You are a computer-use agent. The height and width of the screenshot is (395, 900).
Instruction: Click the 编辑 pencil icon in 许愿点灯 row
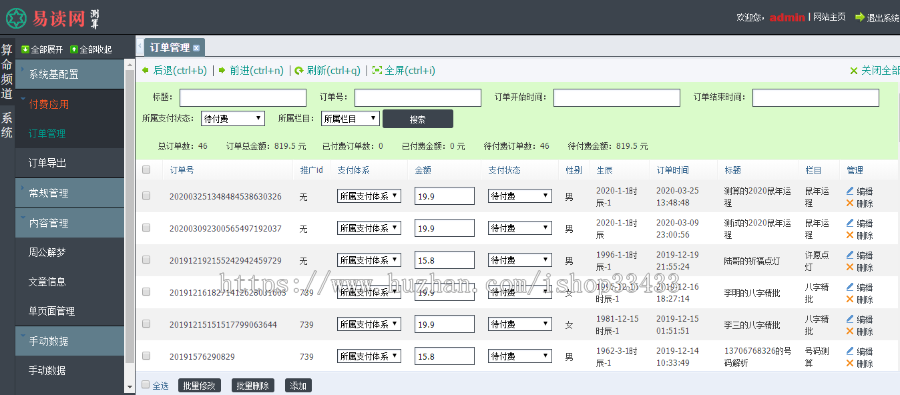(849, 255)
